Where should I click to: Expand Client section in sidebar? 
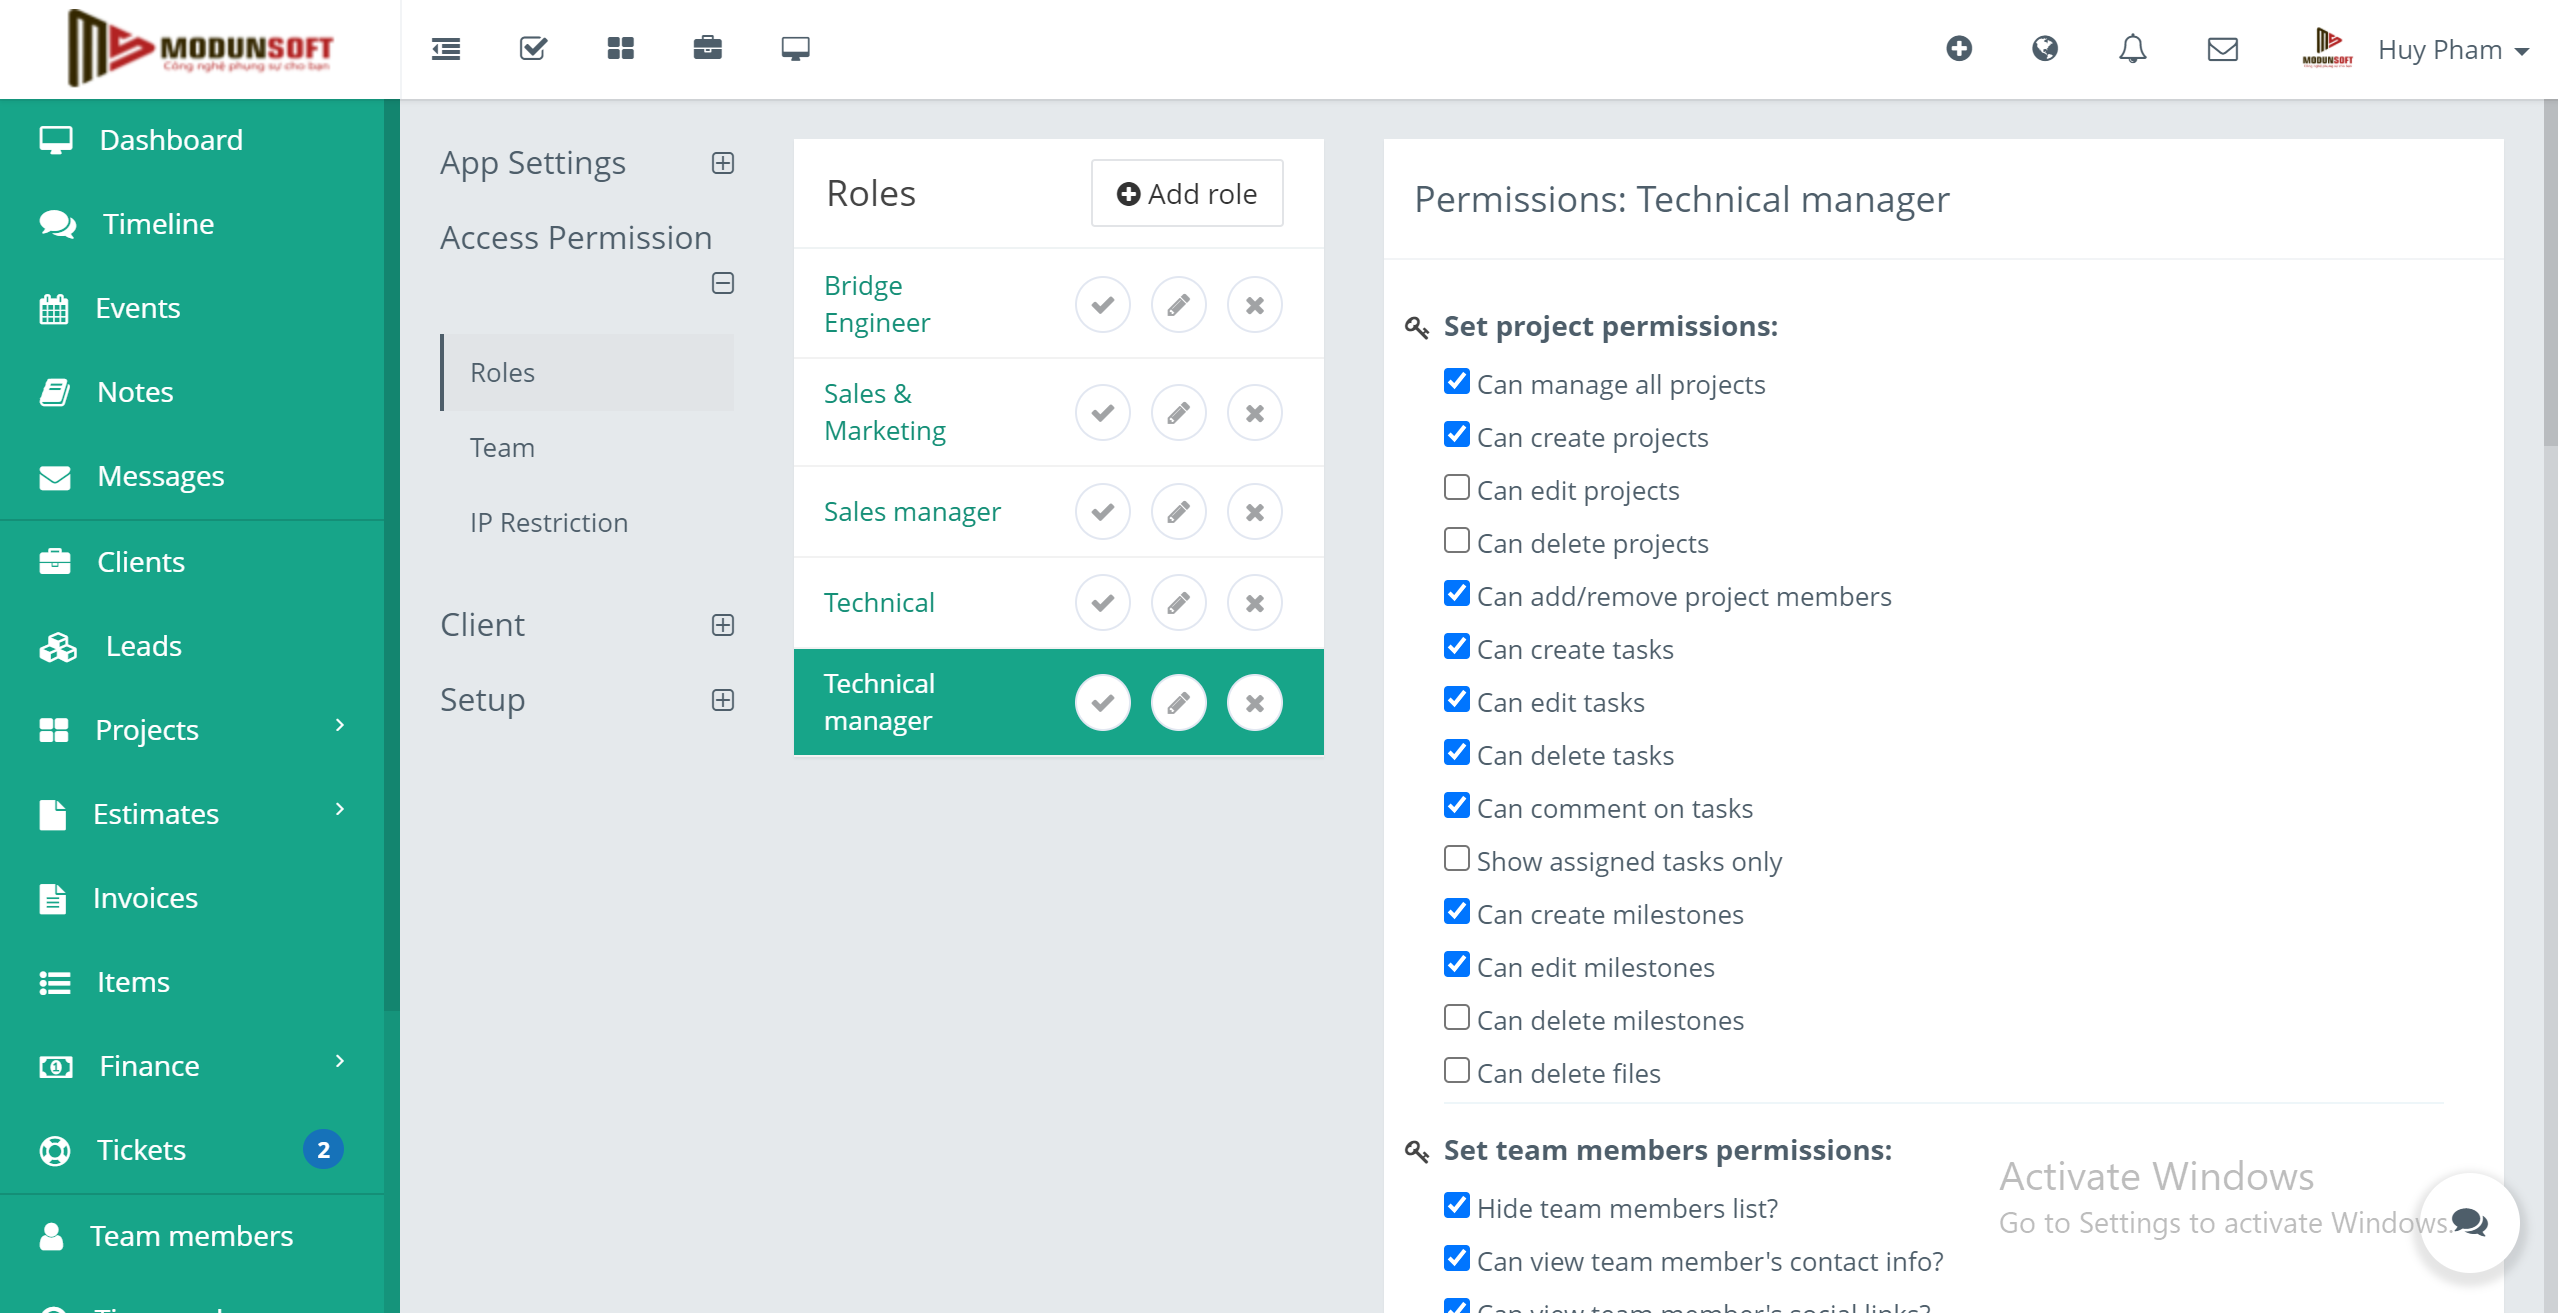[x=723, y=623]
